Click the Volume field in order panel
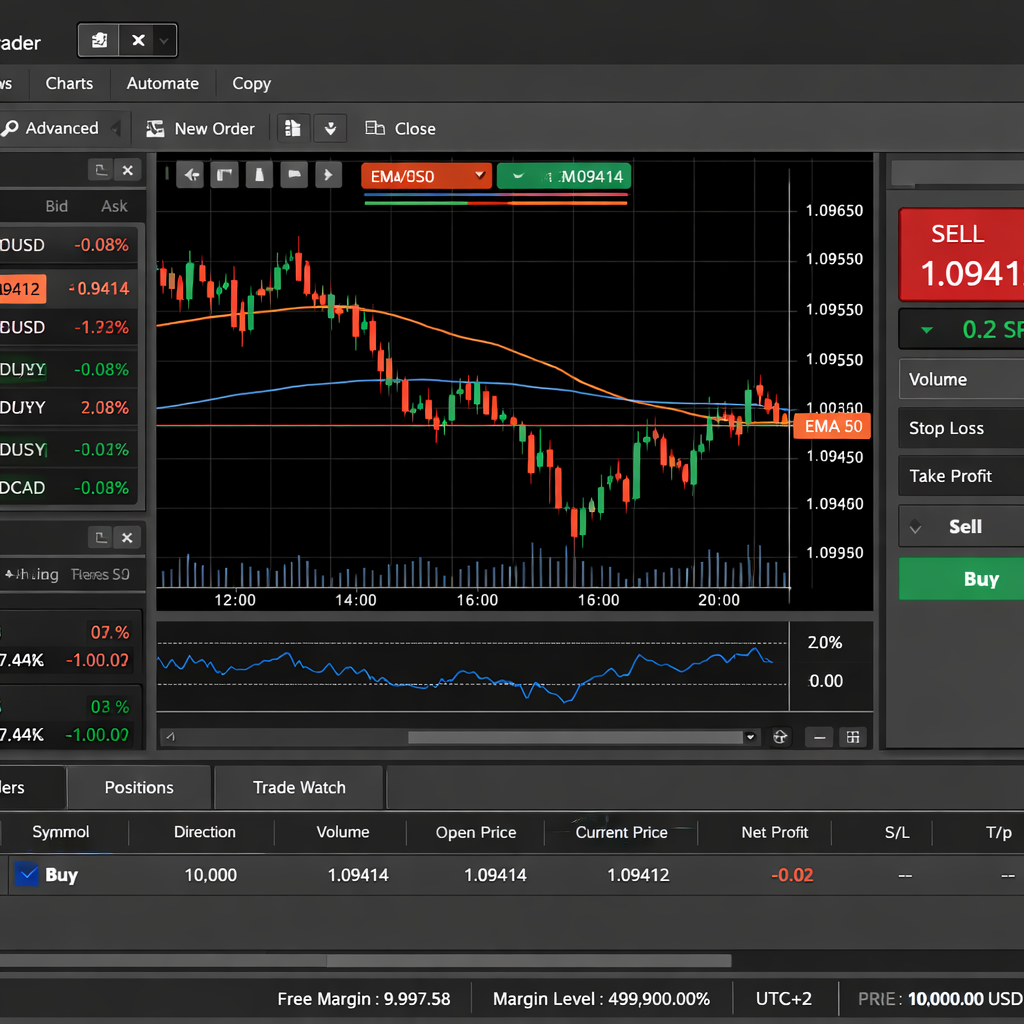The width and height of the screenshot is (1024, 1024). point(961,379)
